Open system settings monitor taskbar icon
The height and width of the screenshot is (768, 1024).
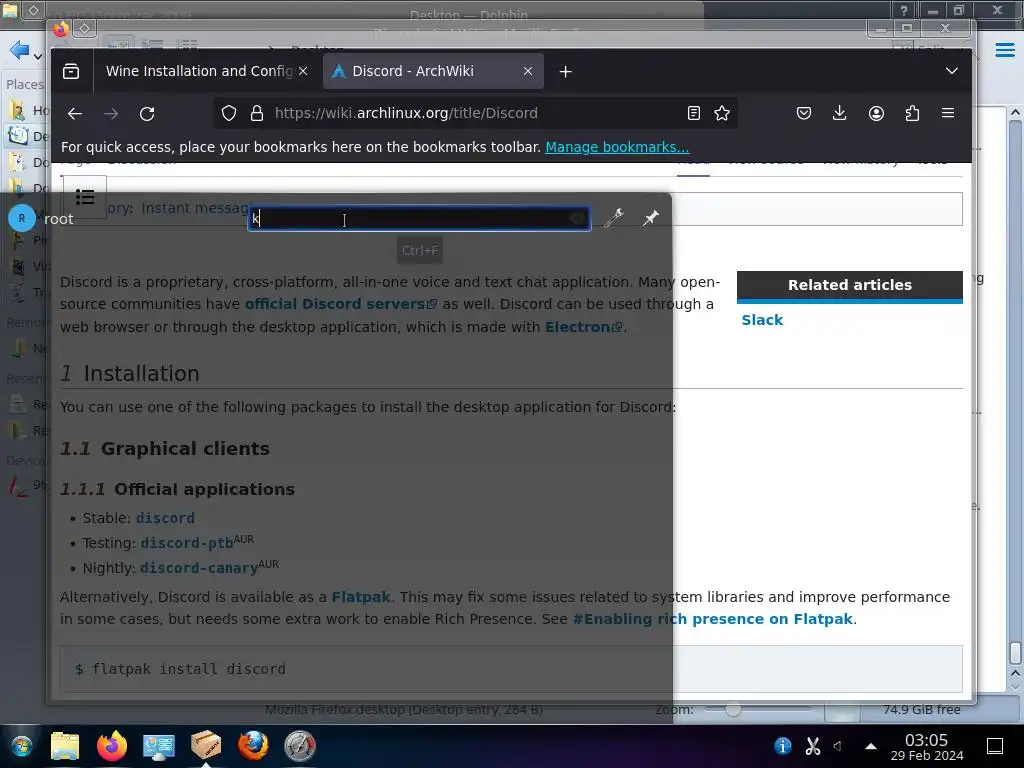click(x=159, y=746)
